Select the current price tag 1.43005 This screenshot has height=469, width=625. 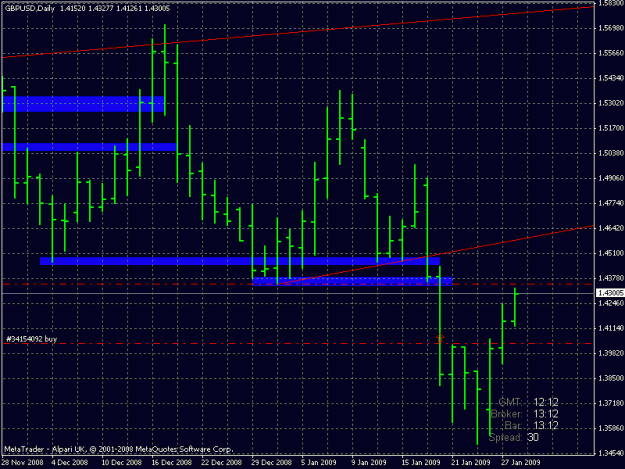[x=610, y=293]
